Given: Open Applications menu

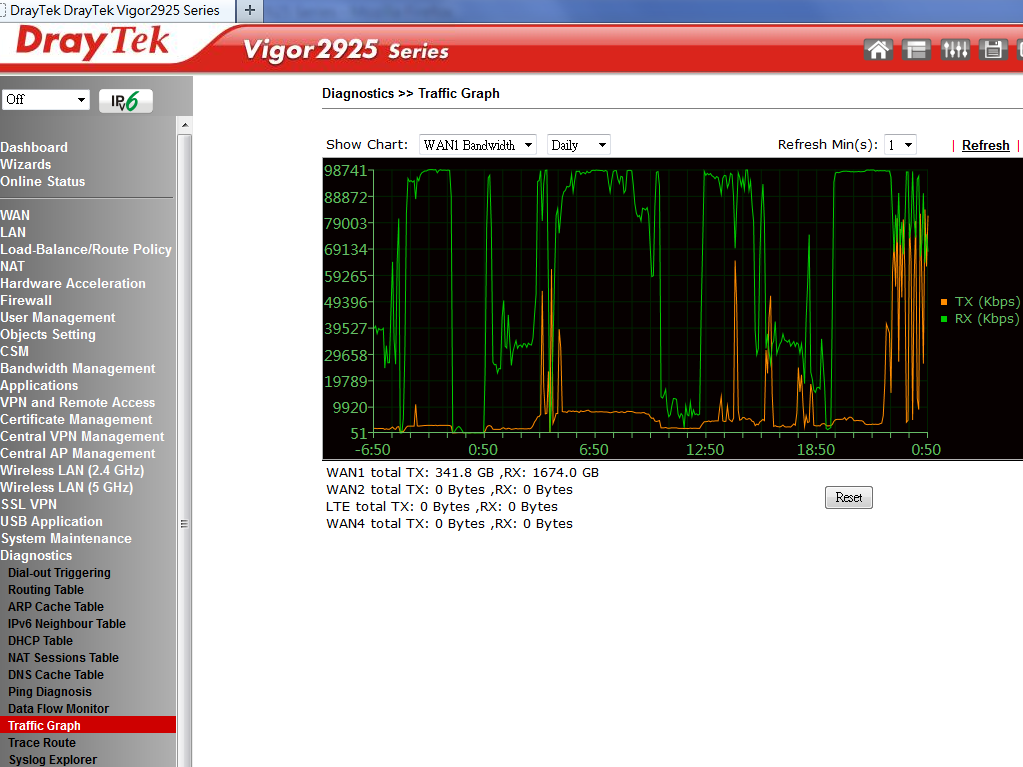Looking at the screenshot, I should tap(39, 385).
